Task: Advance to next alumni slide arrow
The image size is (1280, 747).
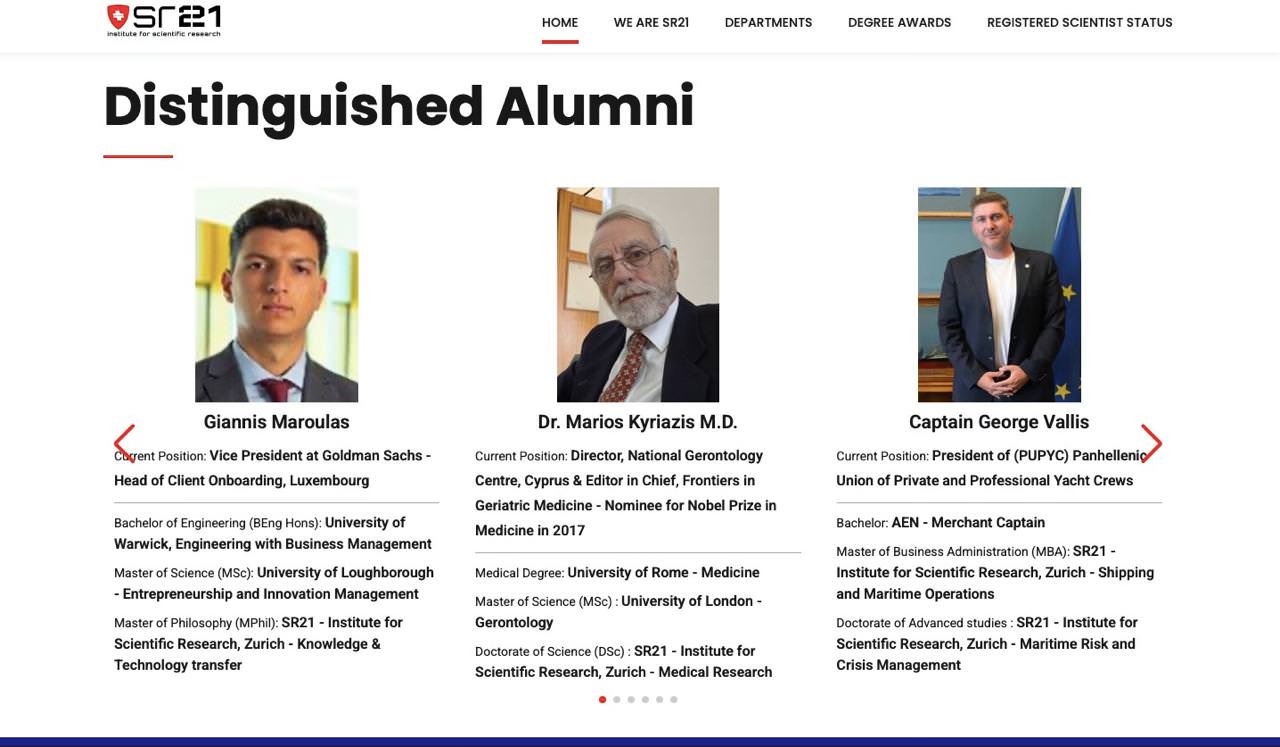Action: (1151, 443)
